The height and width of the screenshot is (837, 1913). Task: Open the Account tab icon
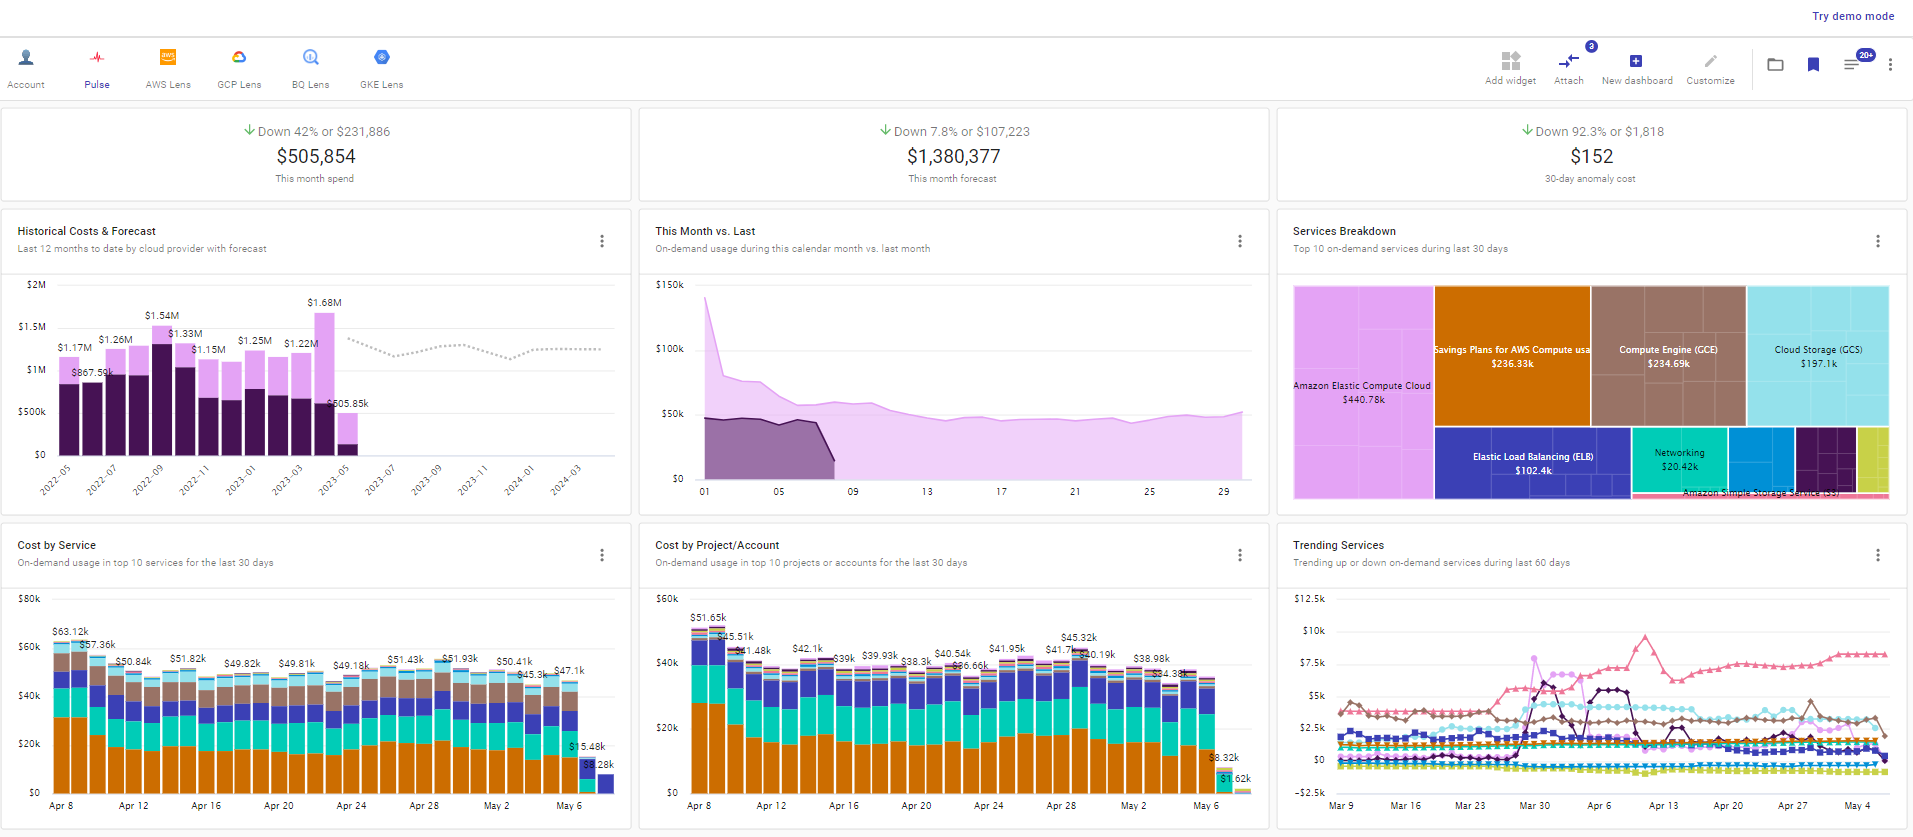click(26, 58)
